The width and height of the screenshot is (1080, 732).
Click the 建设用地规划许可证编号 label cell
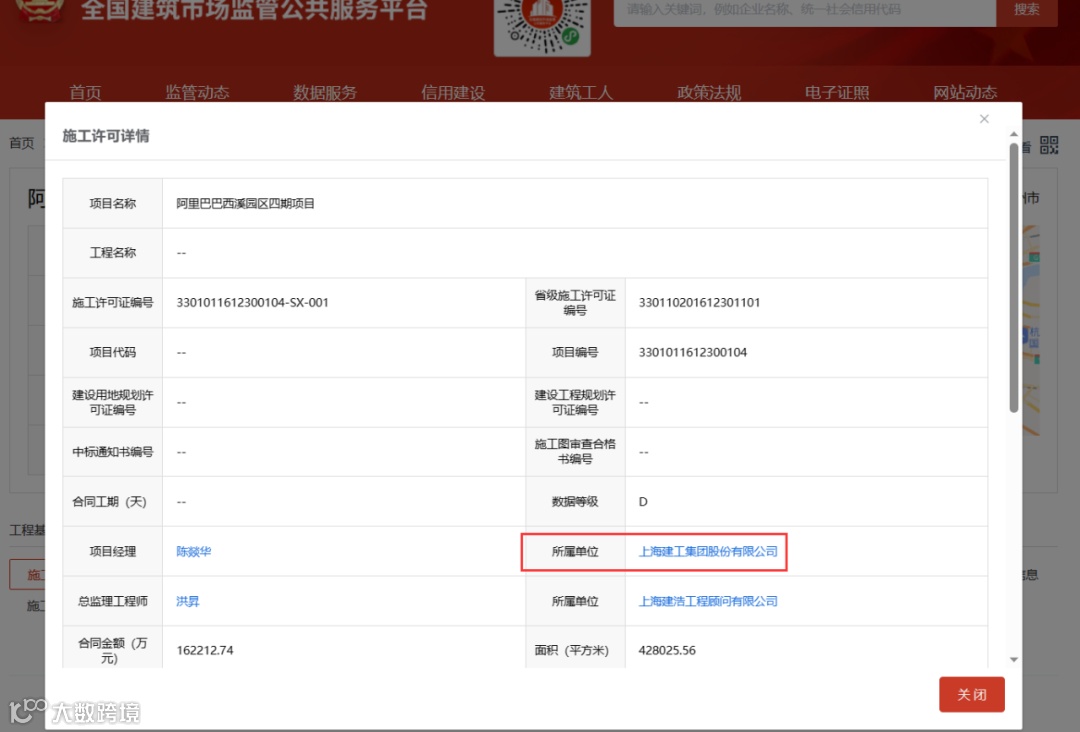tap(113, 402)
